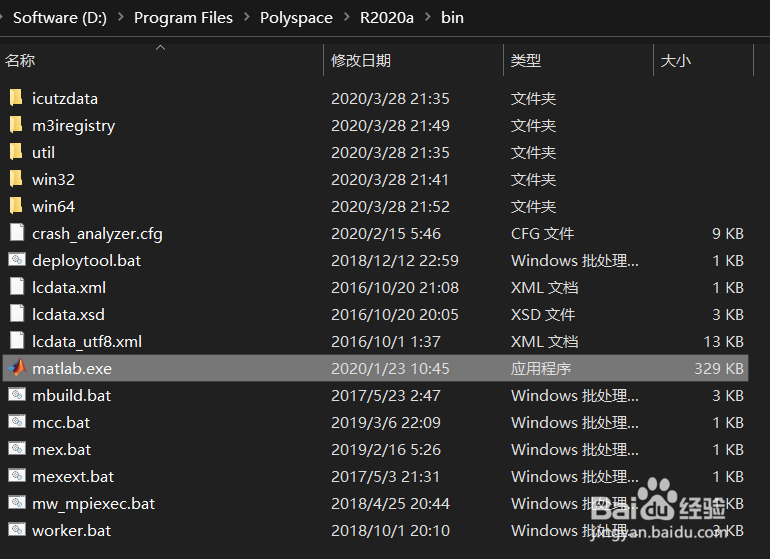
Task: Click the mexext.bat batch file icon
Action: click(17, 475)
